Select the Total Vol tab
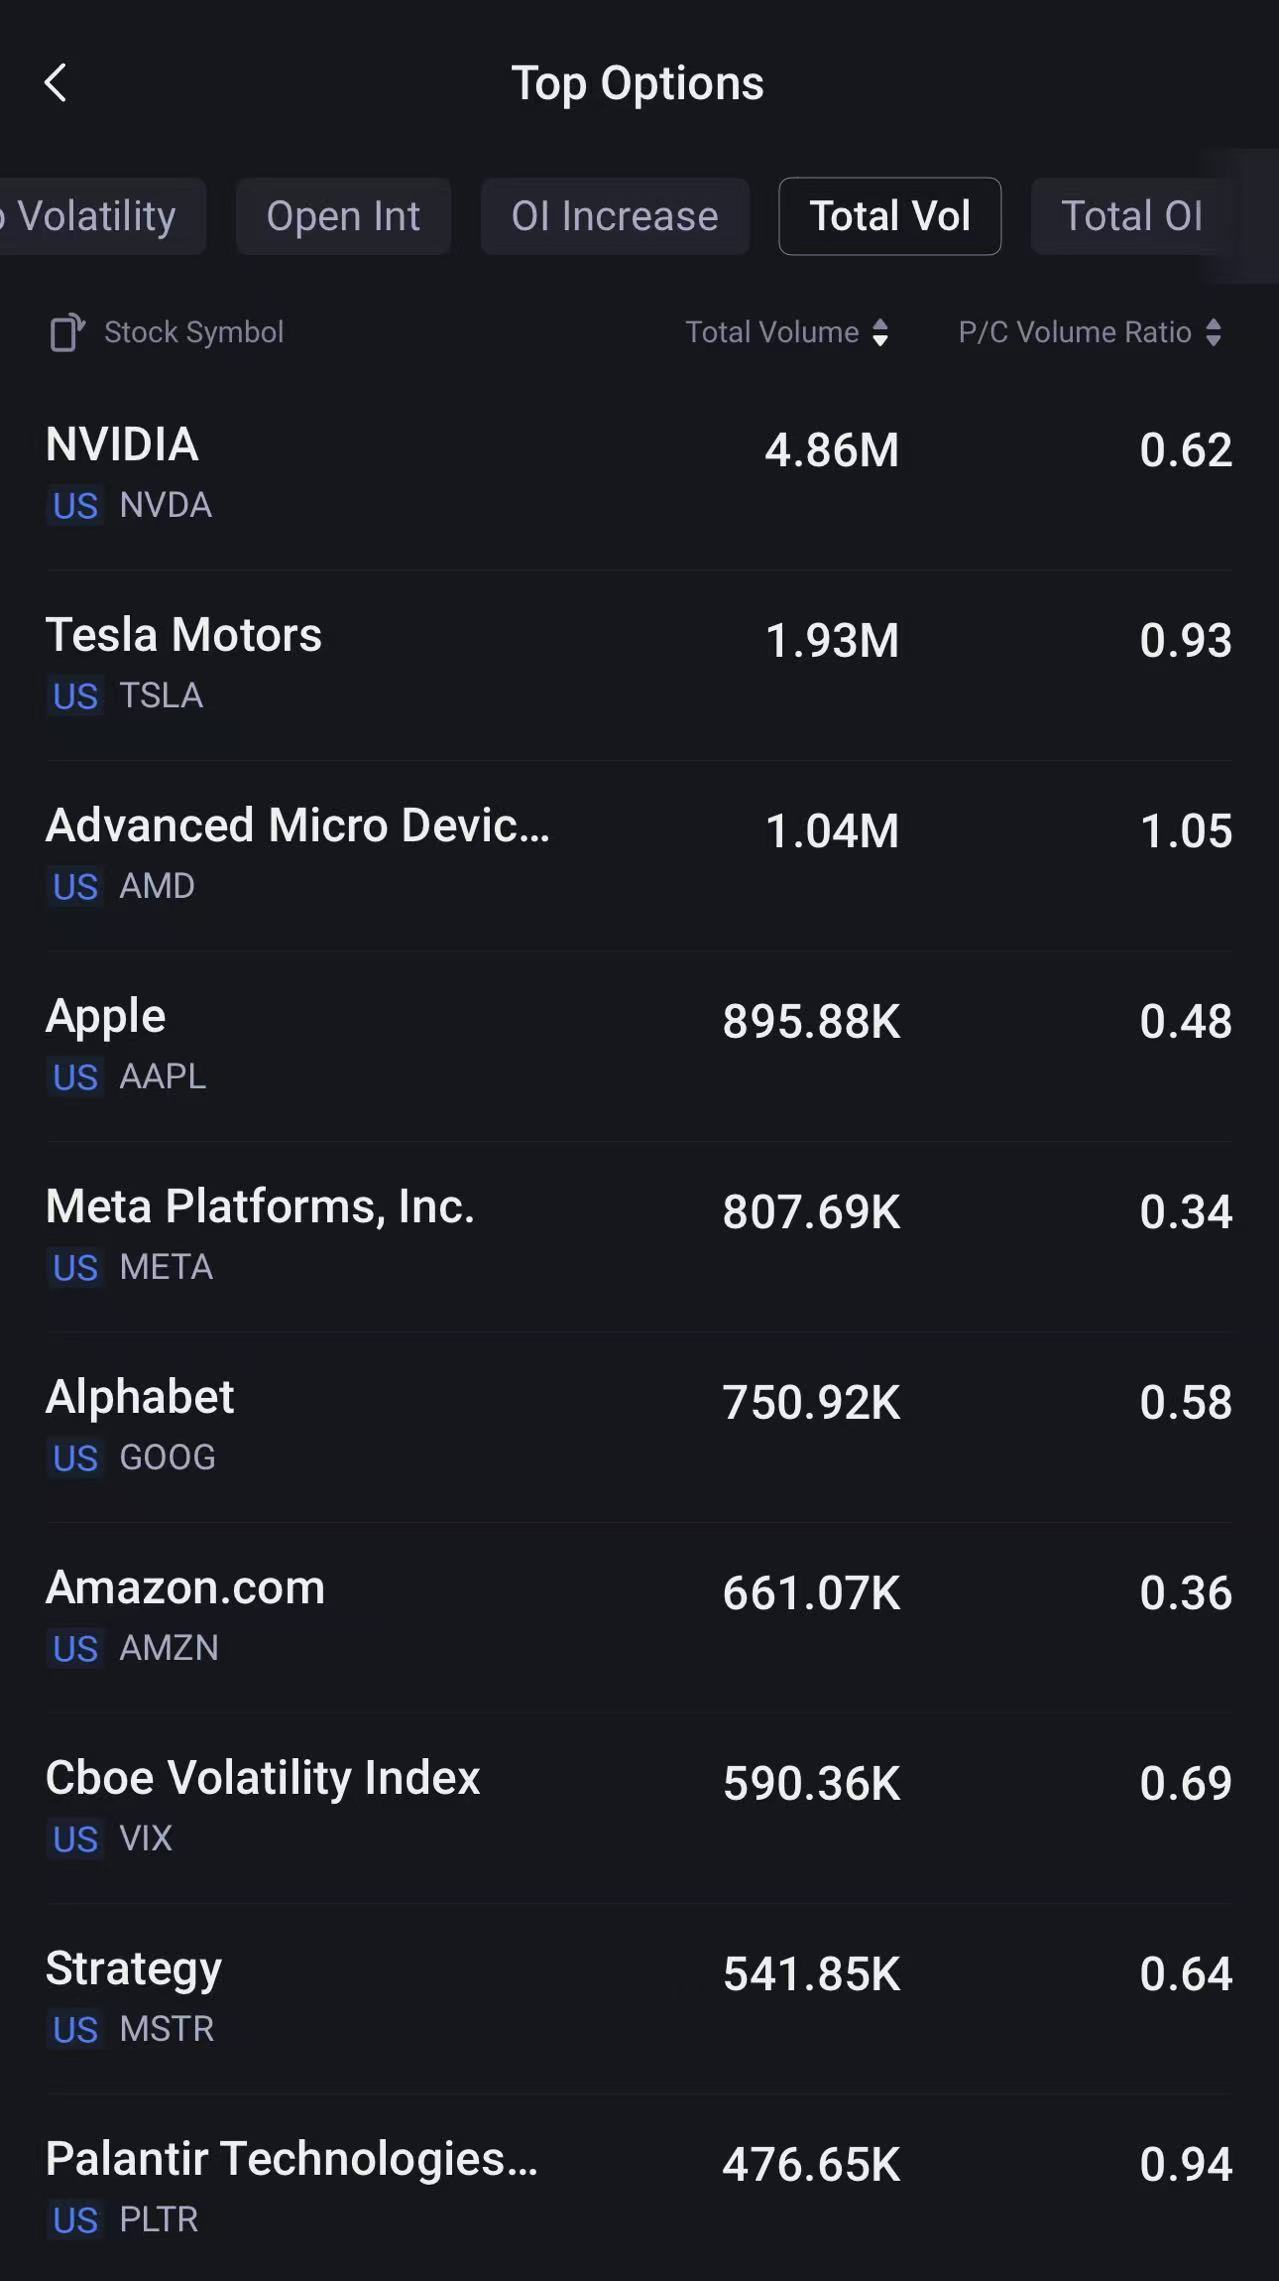 [x=889, y=216]
